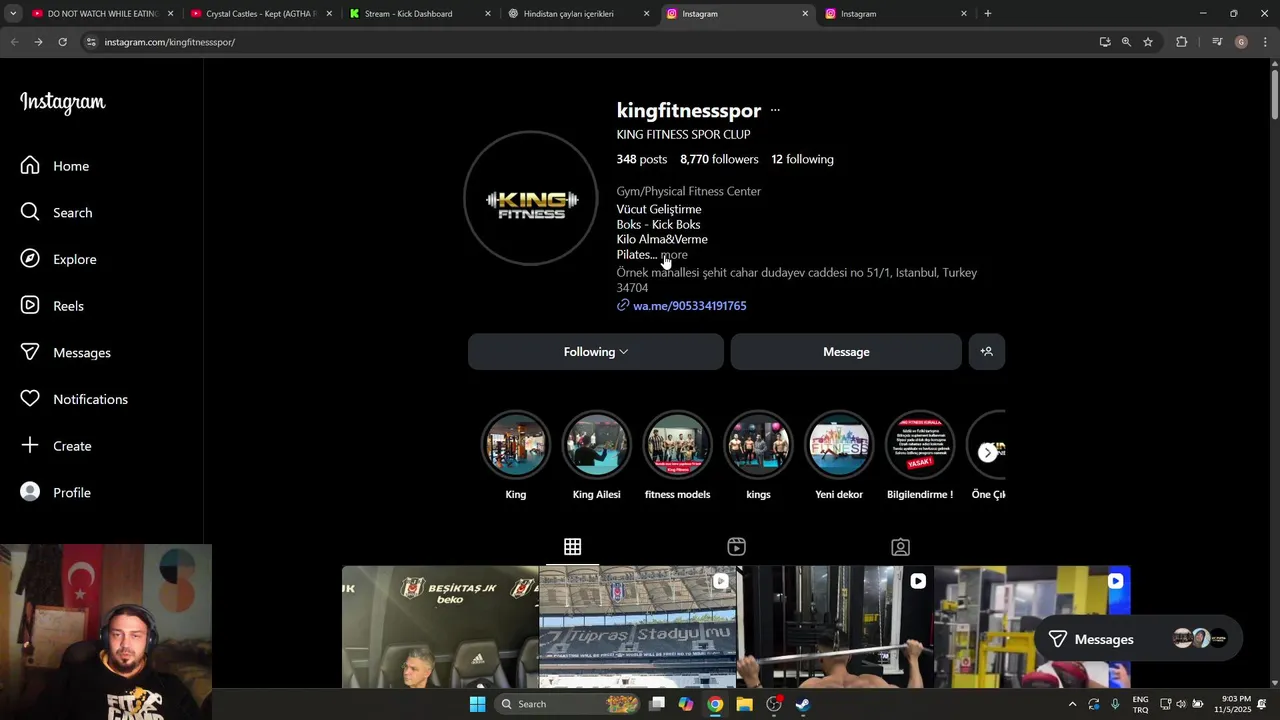Open the taskbar clock showing 9:03 PM
Image resolution: width=1280 pixels, height=720 pixels.
(x=1232, y=704)
